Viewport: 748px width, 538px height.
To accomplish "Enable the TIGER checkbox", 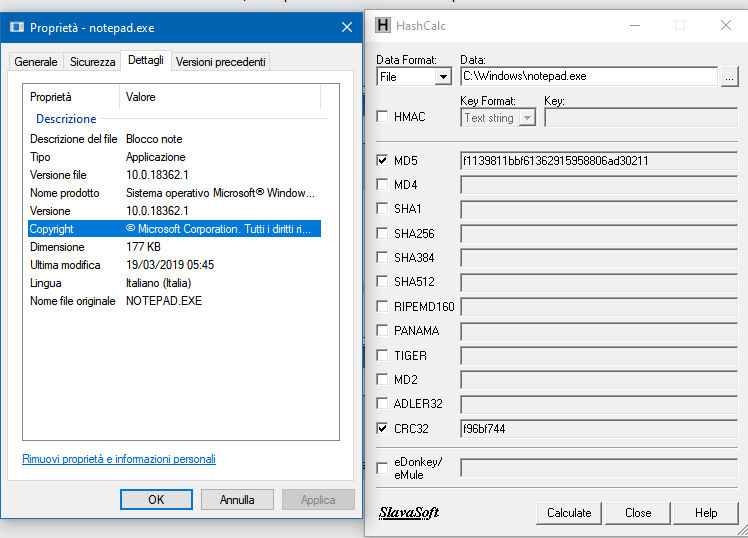I will (382, 355).
